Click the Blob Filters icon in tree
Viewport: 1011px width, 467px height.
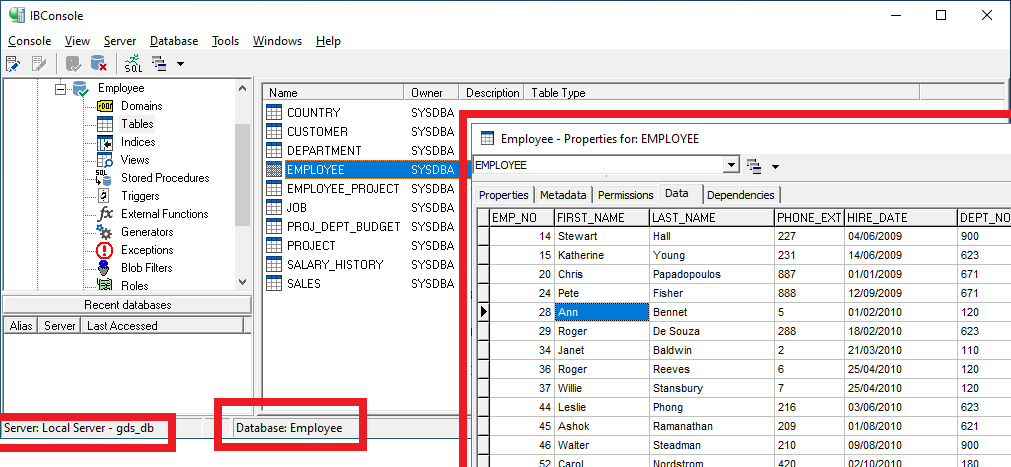(x=104, y=268)
